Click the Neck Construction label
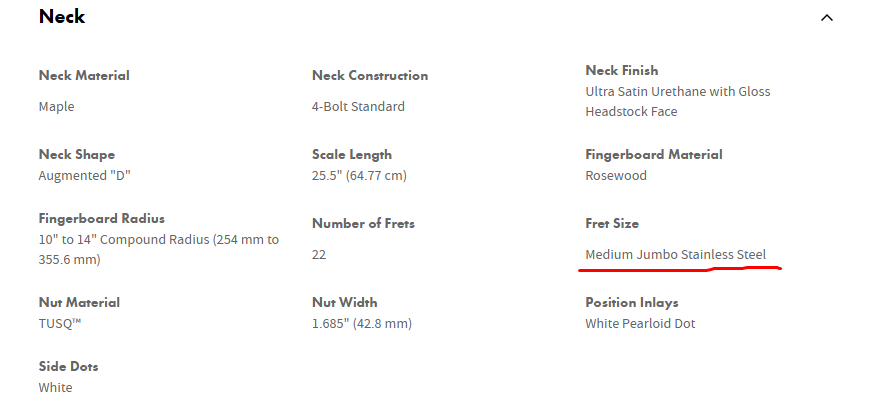876x403 pixels. 370,75
